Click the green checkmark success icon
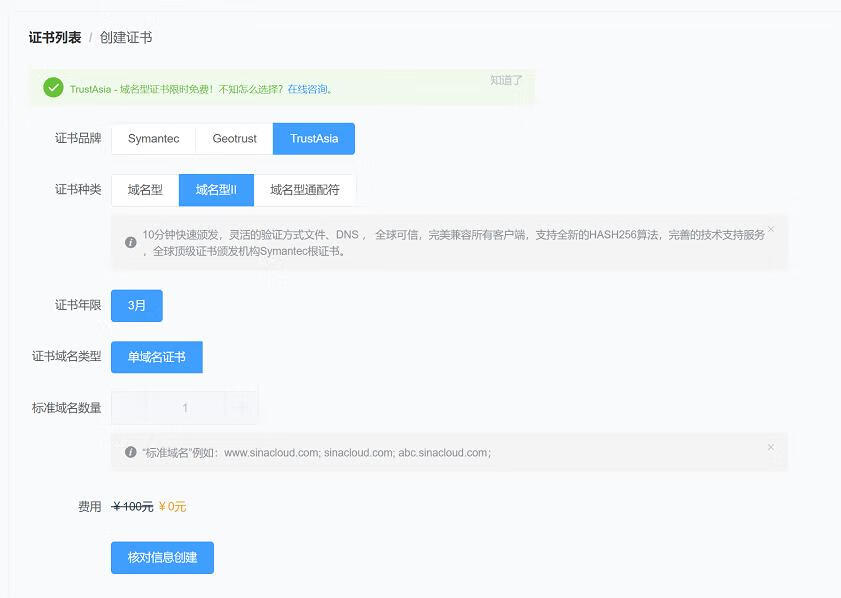The height and width of the screenshot is (598, 841). [x=53, y=88]
